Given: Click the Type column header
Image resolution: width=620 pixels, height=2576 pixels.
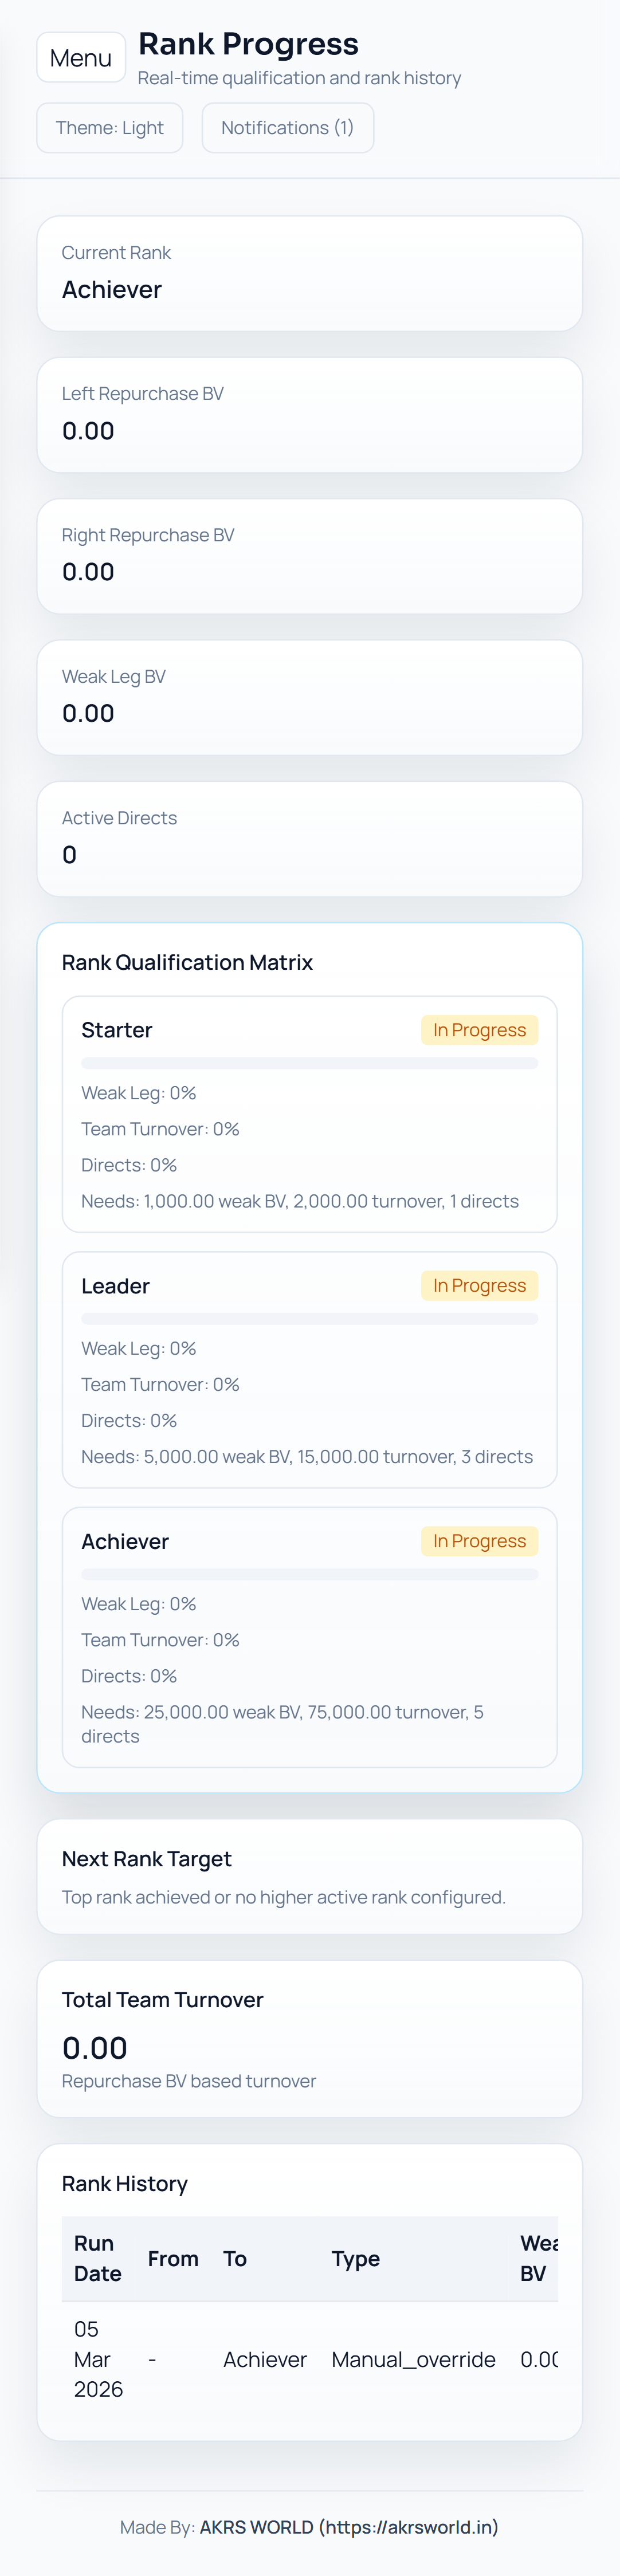Looking at the screenshot, I should click(356, 2258).
